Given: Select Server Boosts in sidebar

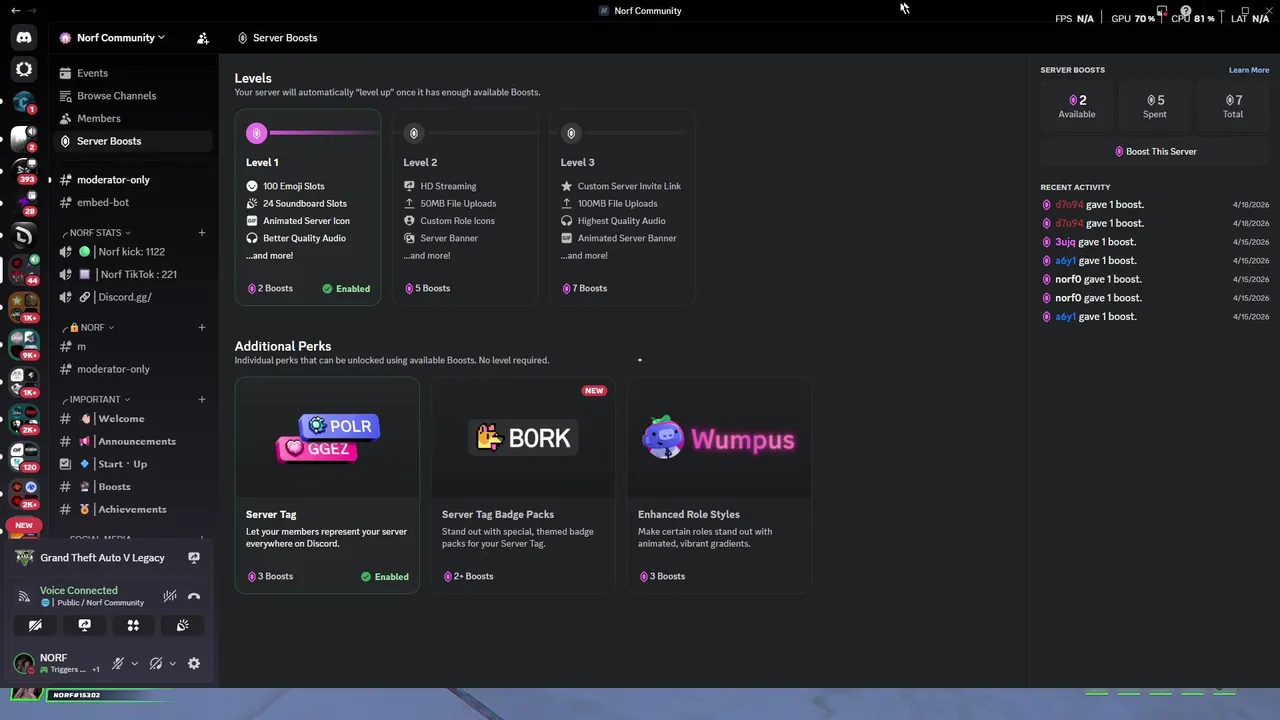Looking at the screenshot, I should coord(132,141).
